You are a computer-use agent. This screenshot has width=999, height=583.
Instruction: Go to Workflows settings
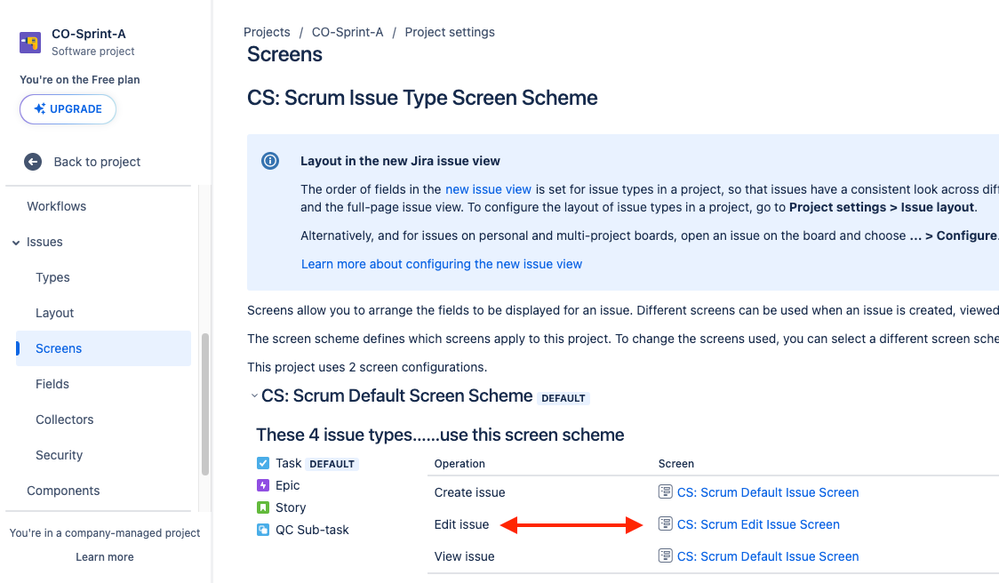coord(56,206)
